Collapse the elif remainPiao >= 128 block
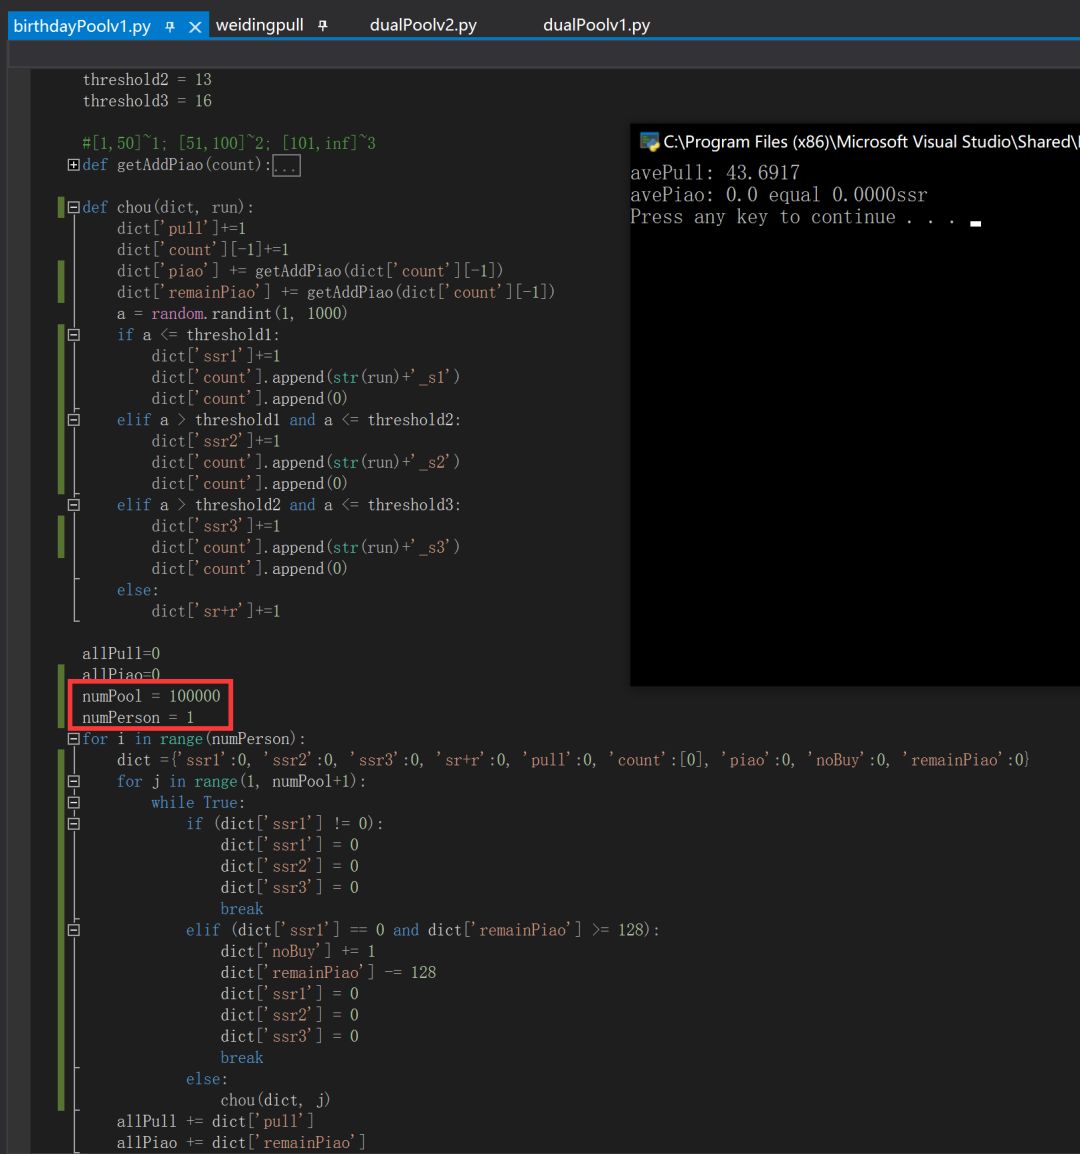The width and height of the screenshot is (1080, 1154). (73, 930)
